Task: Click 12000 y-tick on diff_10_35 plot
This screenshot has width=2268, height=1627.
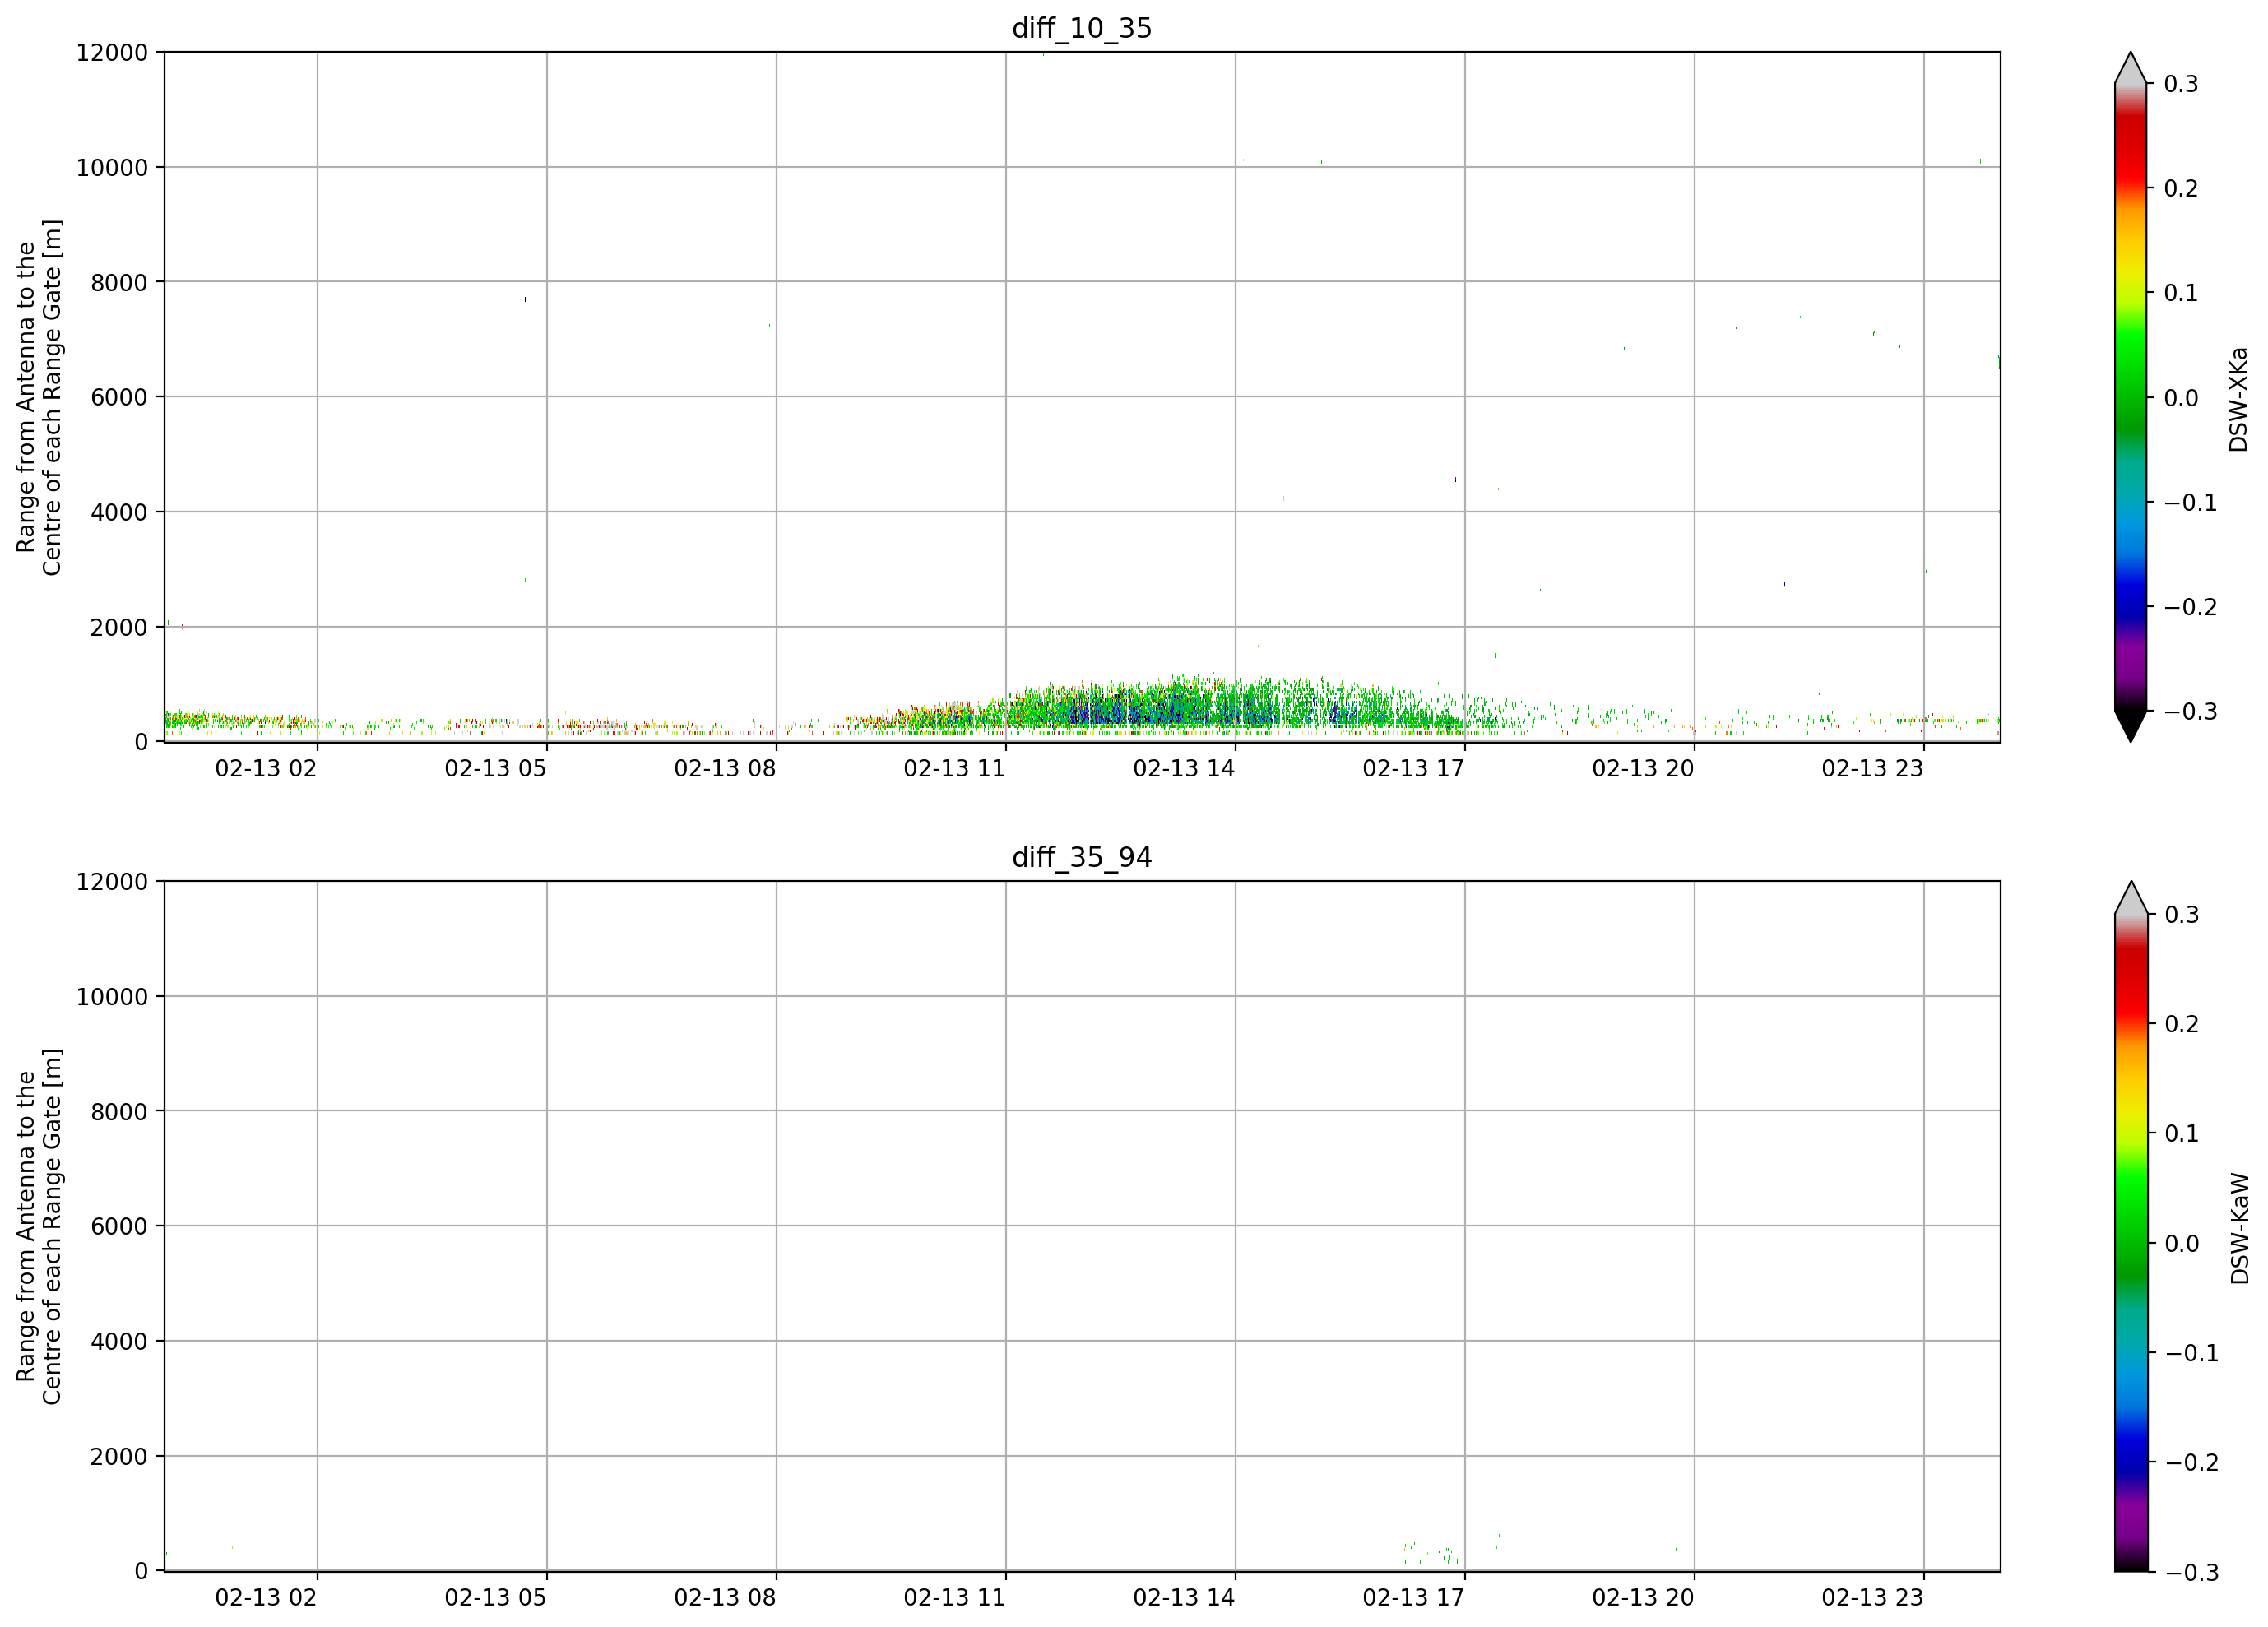Action: click(112, 52)
